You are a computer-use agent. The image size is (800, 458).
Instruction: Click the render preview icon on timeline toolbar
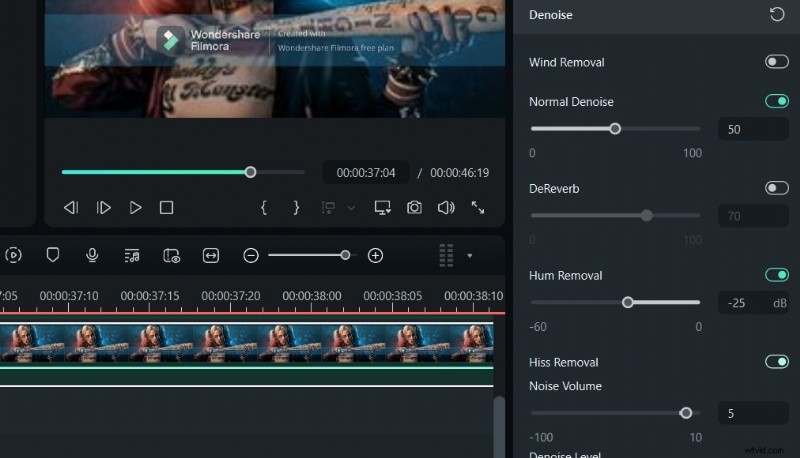point(13,255)
